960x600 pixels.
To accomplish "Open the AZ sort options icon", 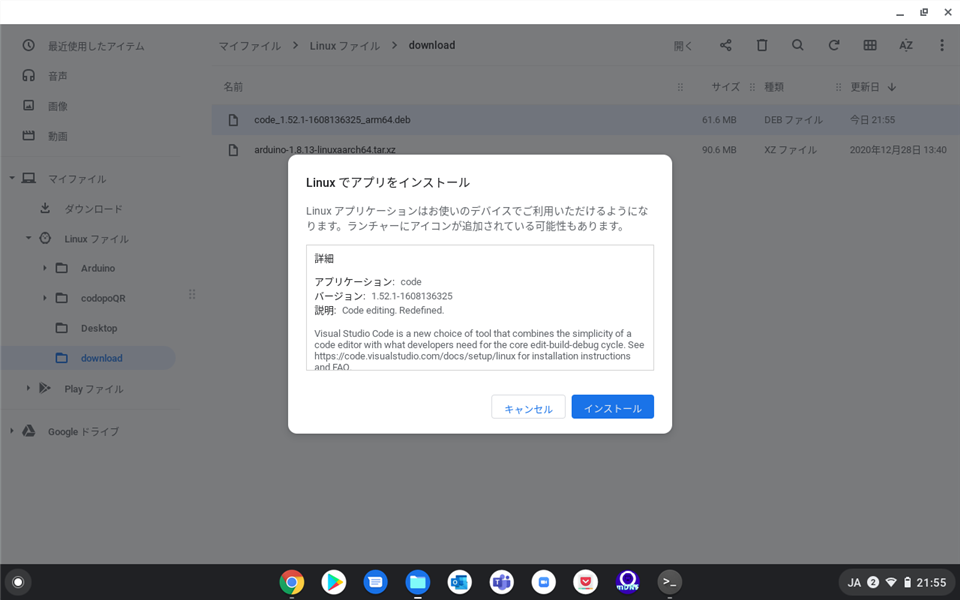I will coord(906,45).
